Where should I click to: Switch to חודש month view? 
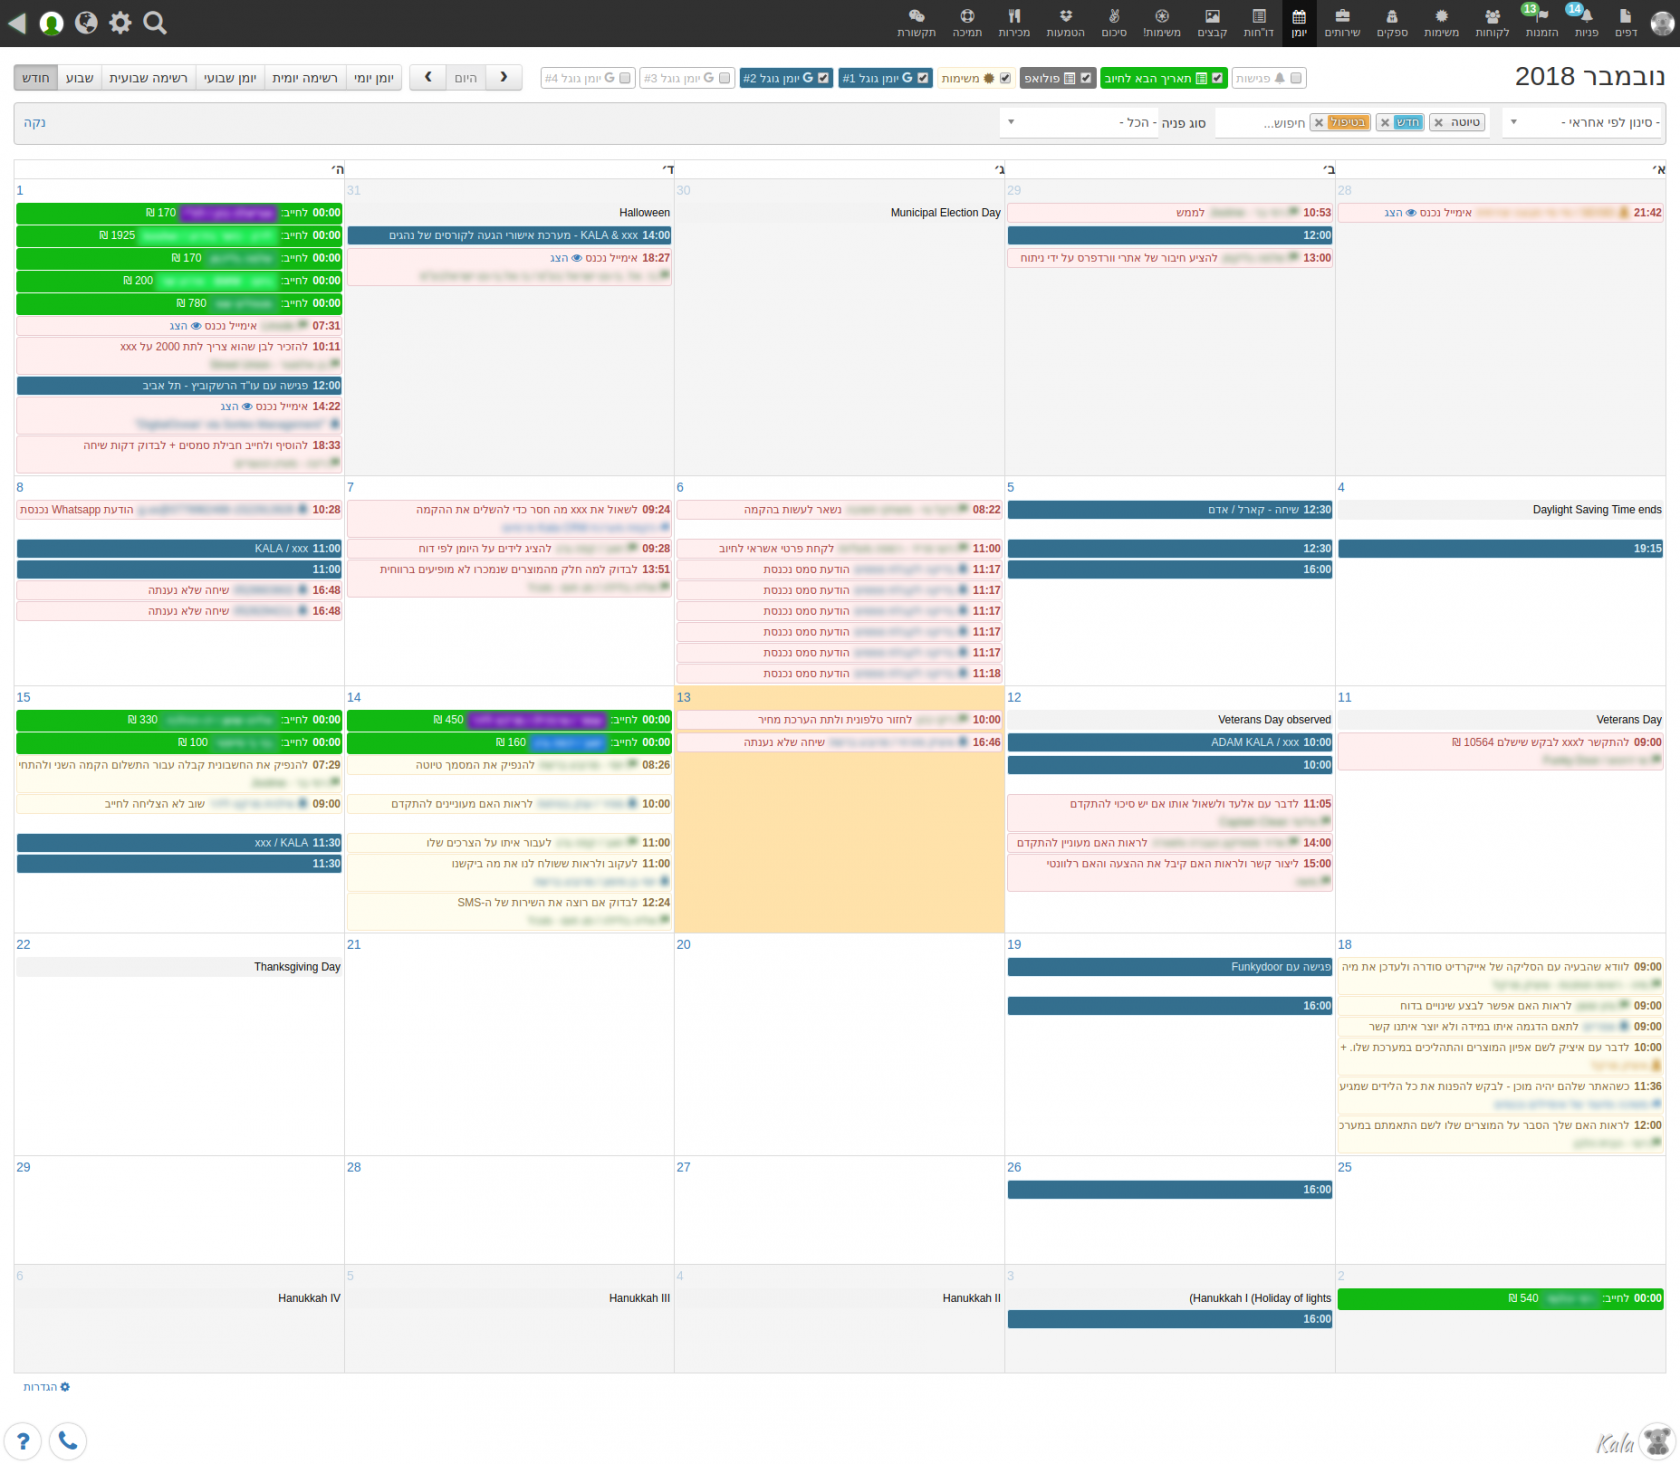(x=36, y=78)
